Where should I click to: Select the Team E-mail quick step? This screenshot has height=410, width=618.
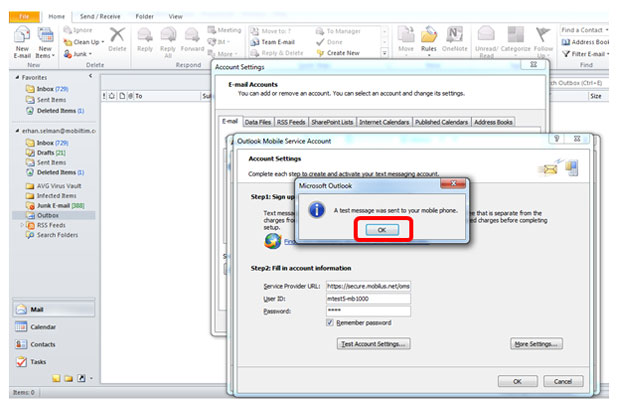pyautogui.click(x=273, y=42)
